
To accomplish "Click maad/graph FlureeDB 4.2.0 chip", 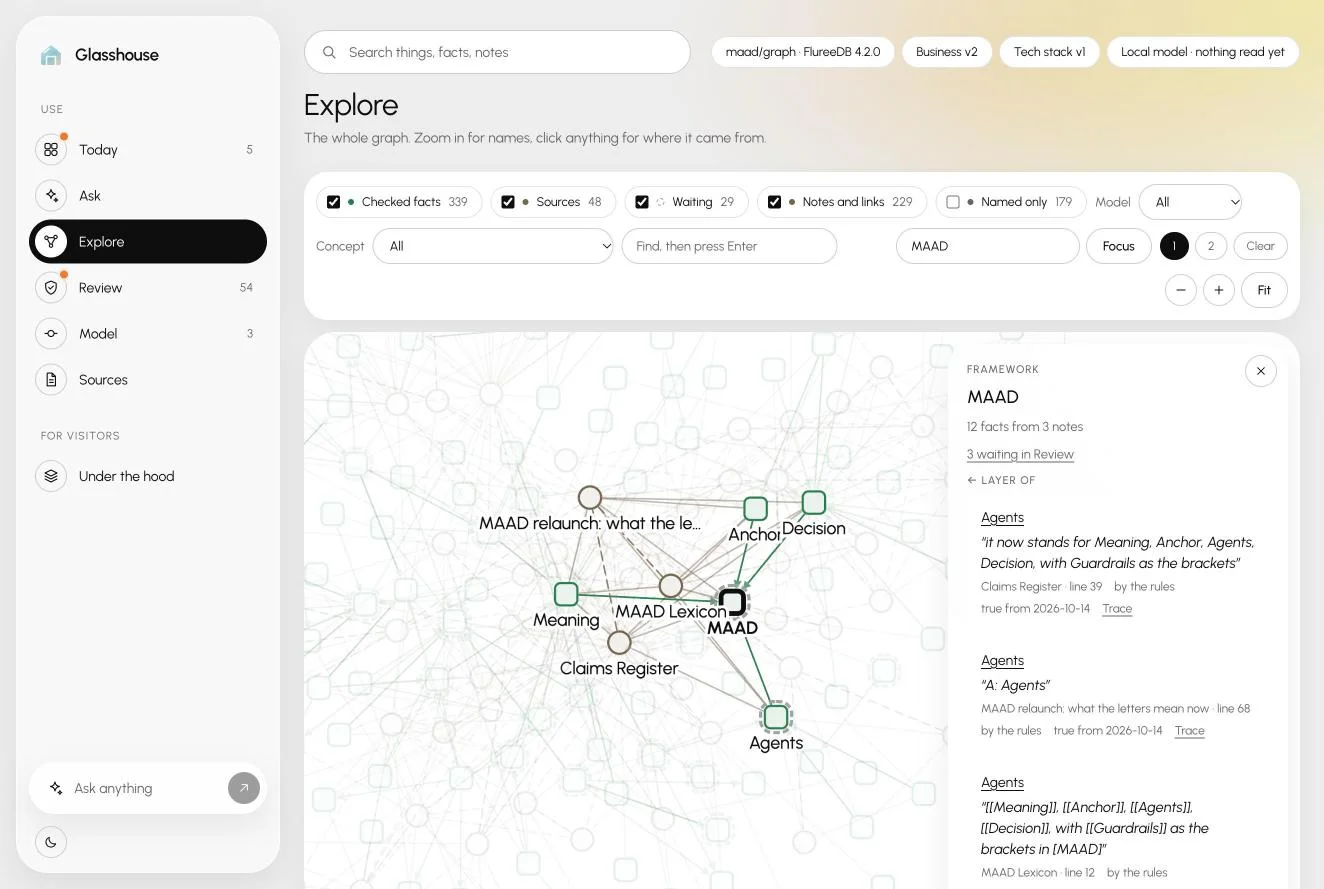I will click(803, 52).
